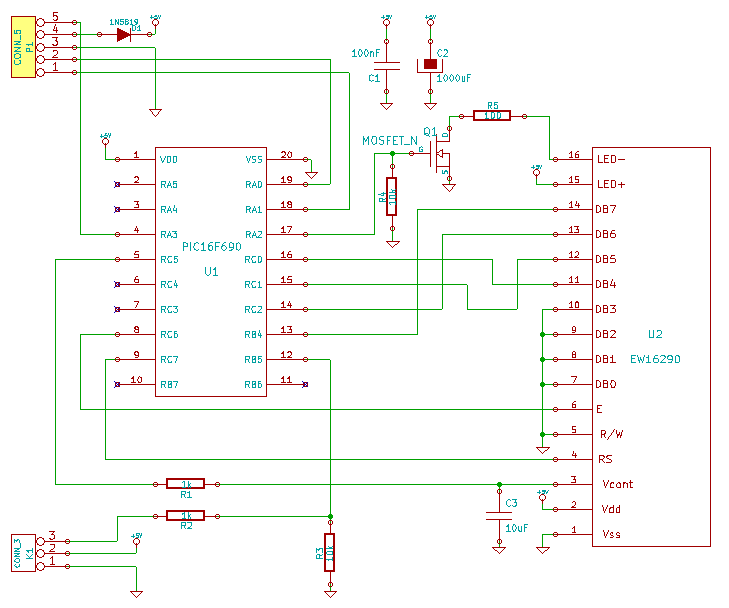Click the Q1 reference label

[x=430, y=132]
